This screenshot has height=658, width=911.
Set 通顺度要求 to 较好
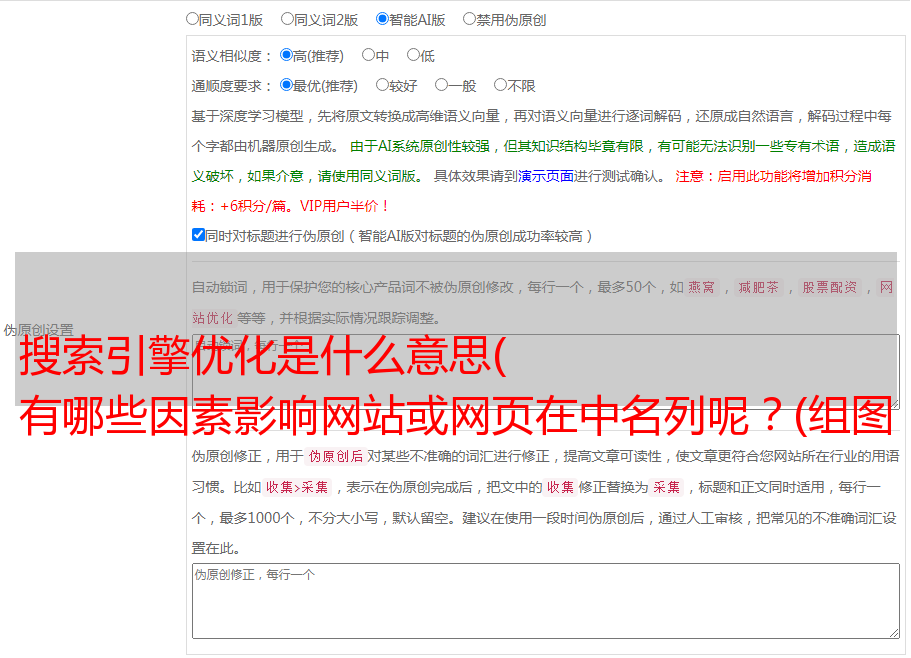coord(382,85)
